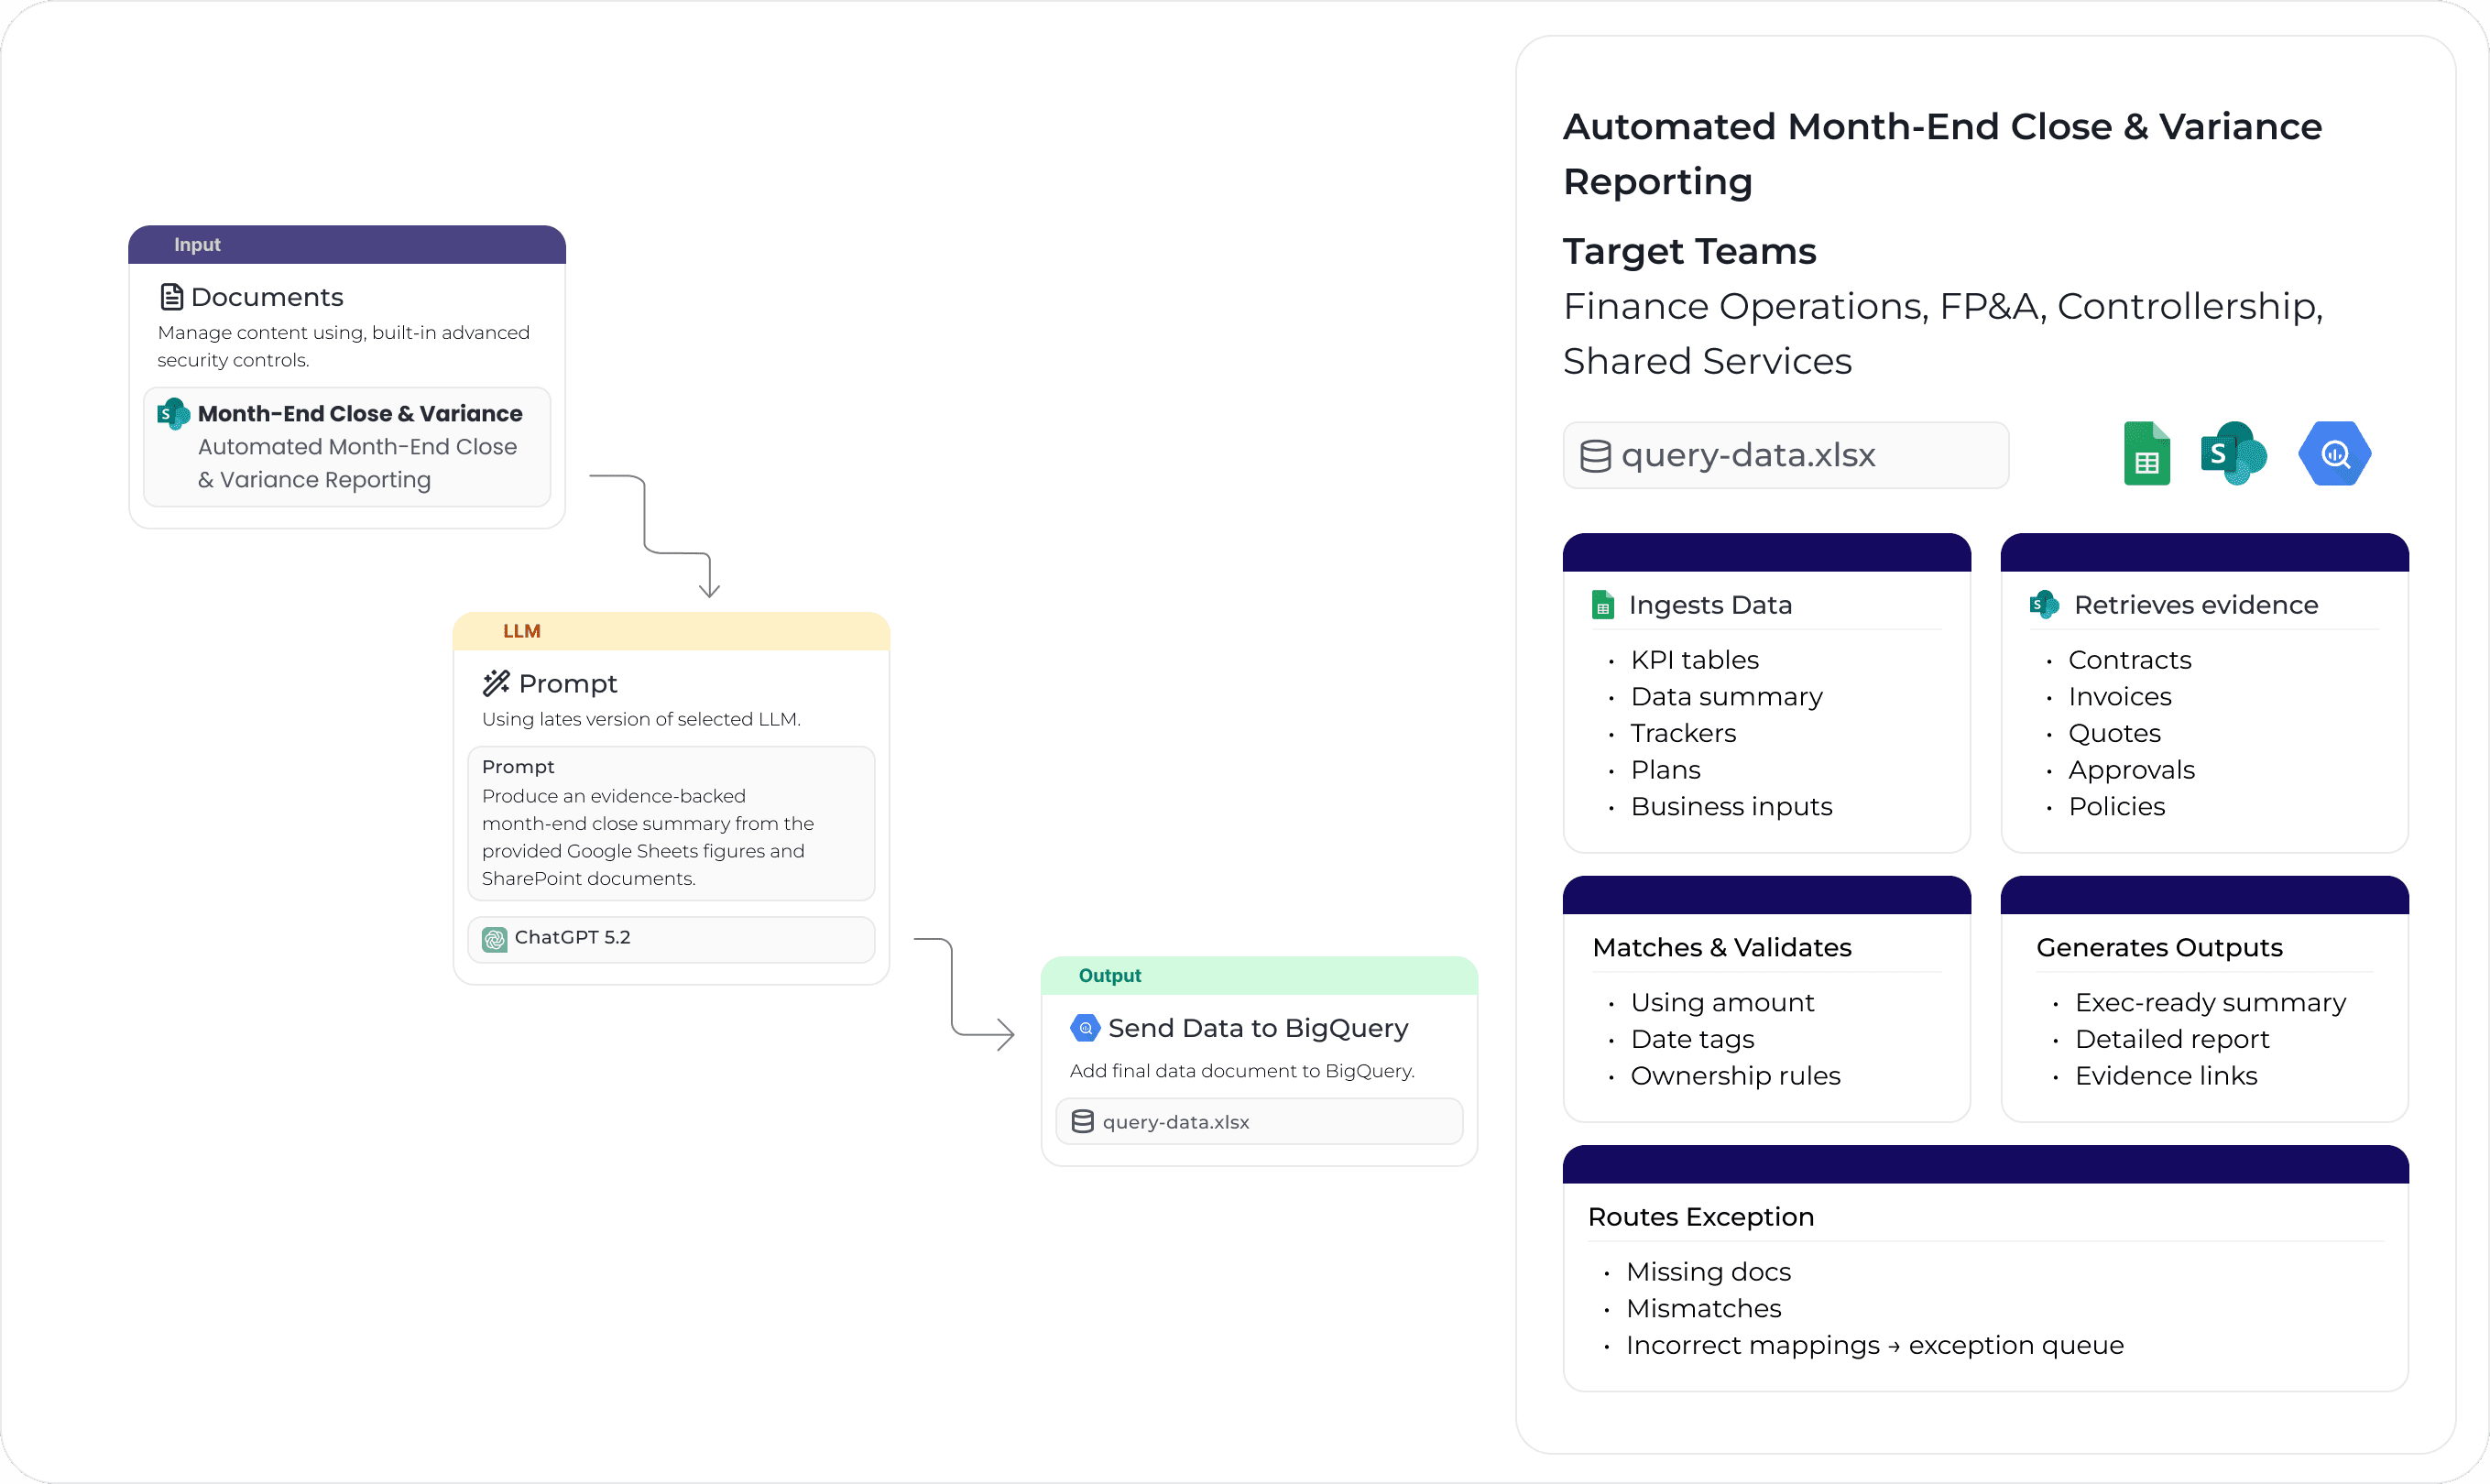2490x1484 pixels.
Task: Click BigQuery icon beside Send Data
Action: tap(1085, 1028)
